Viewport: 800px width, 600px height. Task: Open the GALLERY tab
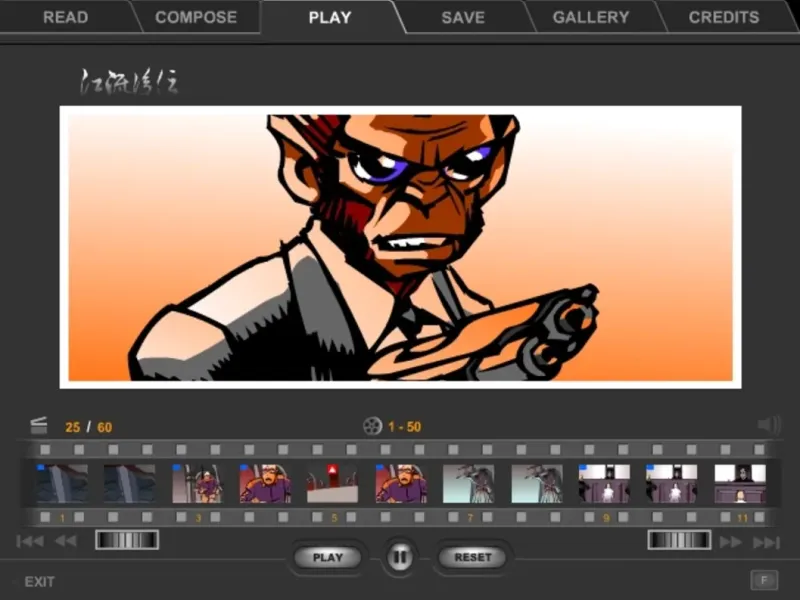(x=591, y=17)
